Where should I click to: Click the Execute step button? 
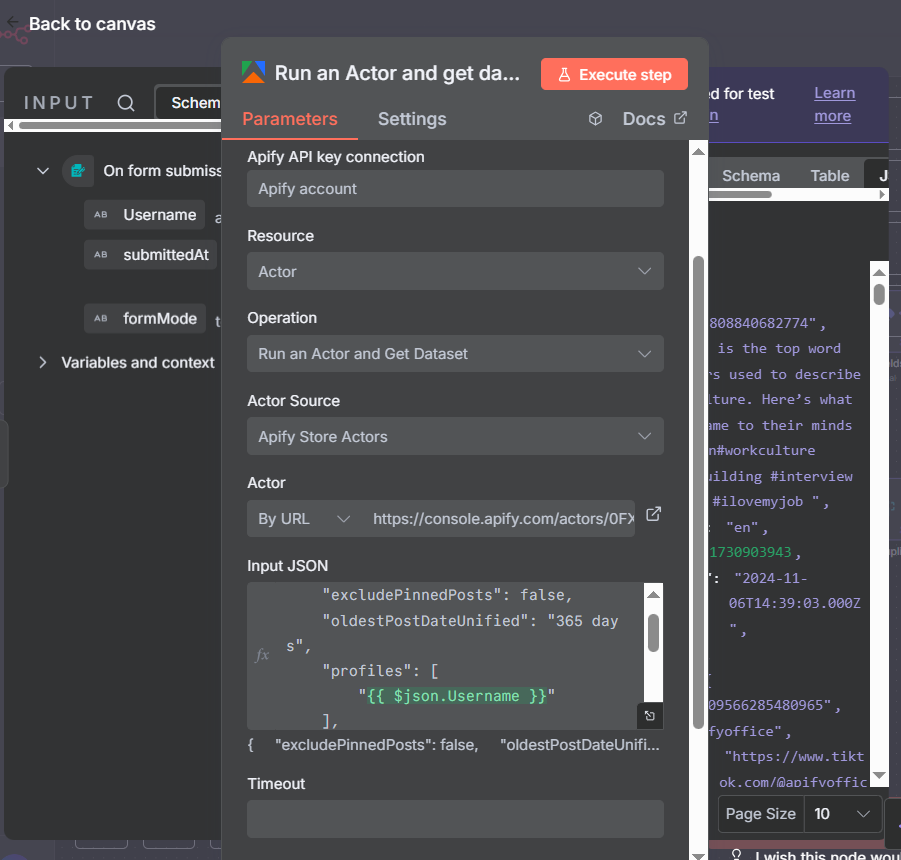614,74
